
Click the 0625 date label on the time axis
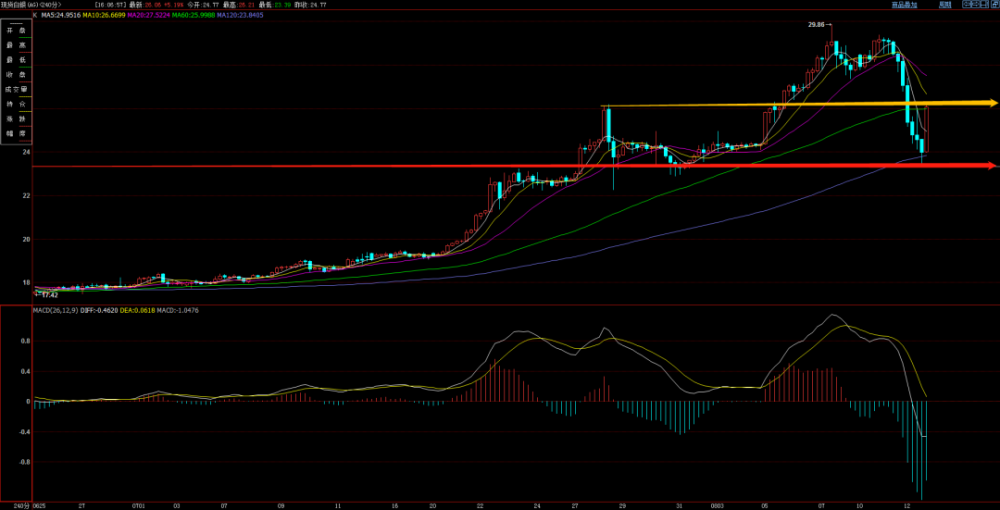coord(40,505)
